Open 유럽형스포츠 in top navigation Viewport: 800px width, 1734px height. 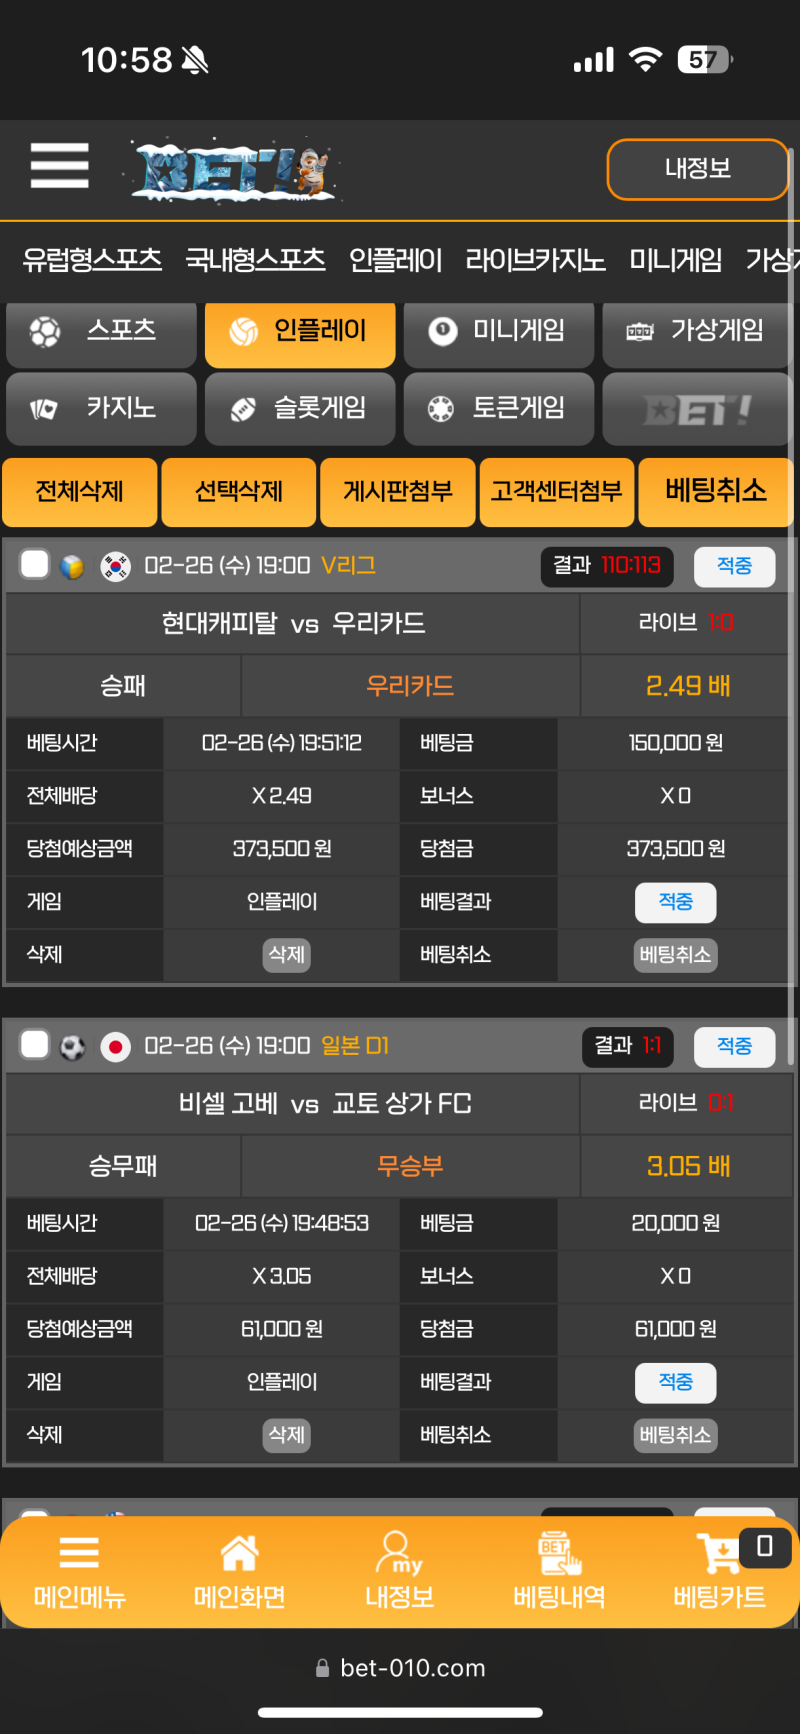coord(92,260)
